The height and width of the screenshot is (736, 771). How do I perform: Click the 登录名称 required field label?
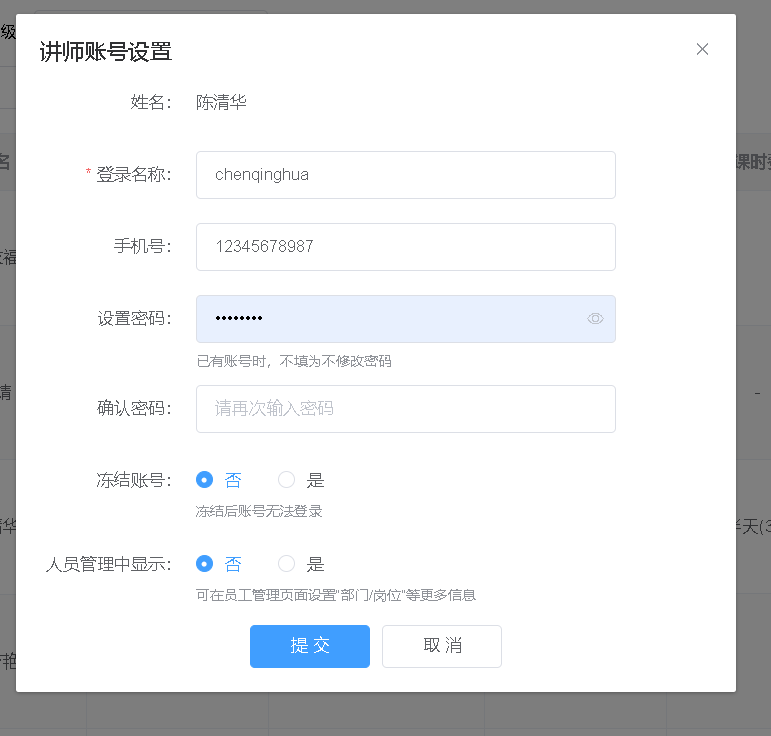(x=133, y=175)
